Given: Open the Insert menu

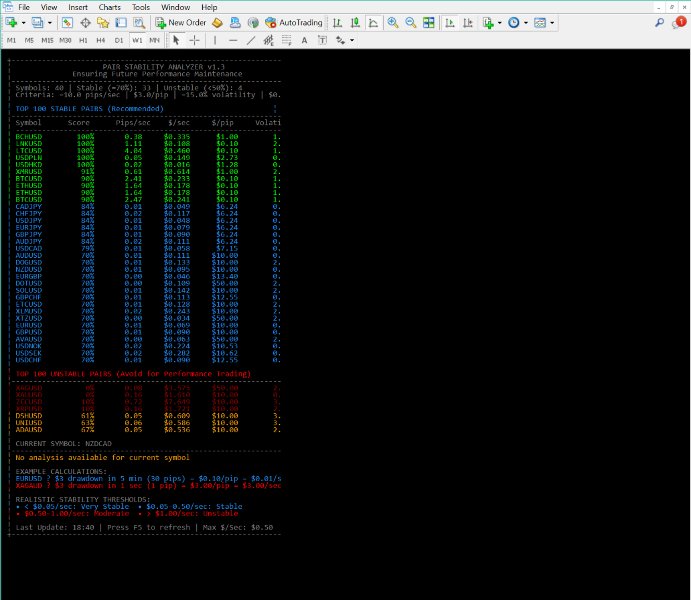Looking at the screenshot, I should tap(78, 7).
